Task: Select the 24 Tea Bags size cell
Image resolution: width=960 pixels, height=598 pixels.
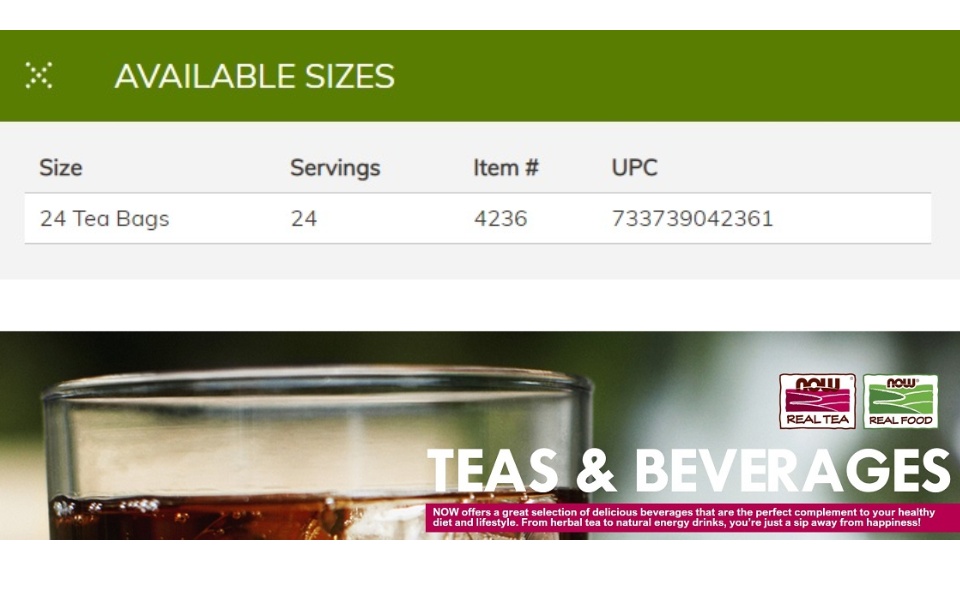Action: point(105,219)
